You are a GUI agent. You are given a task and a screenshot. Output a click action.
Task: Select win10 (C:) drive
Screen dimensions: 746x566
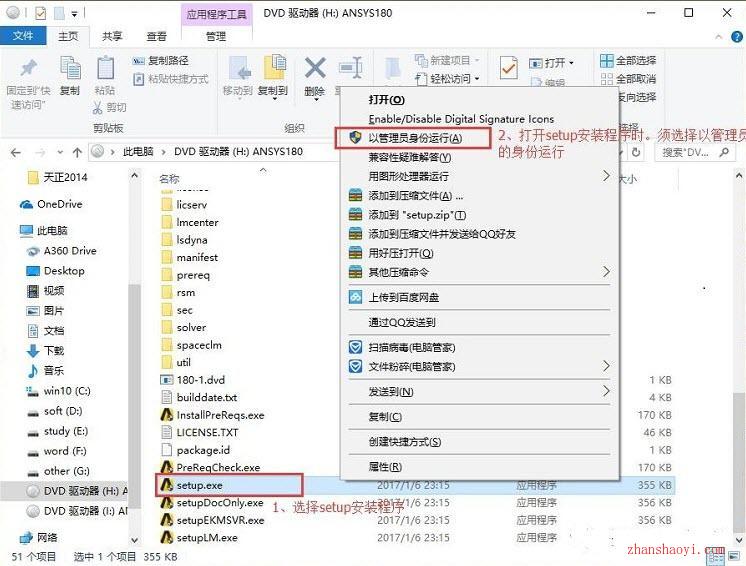pyautogui.click(x=59, y=391)
